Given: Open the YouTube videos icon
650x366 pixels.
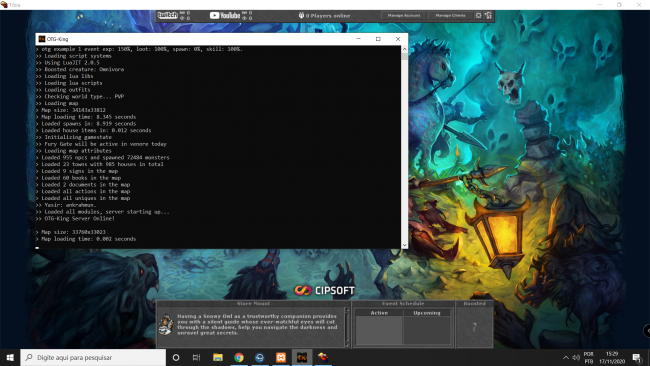Looking at the screenshot, I should 225,16.
